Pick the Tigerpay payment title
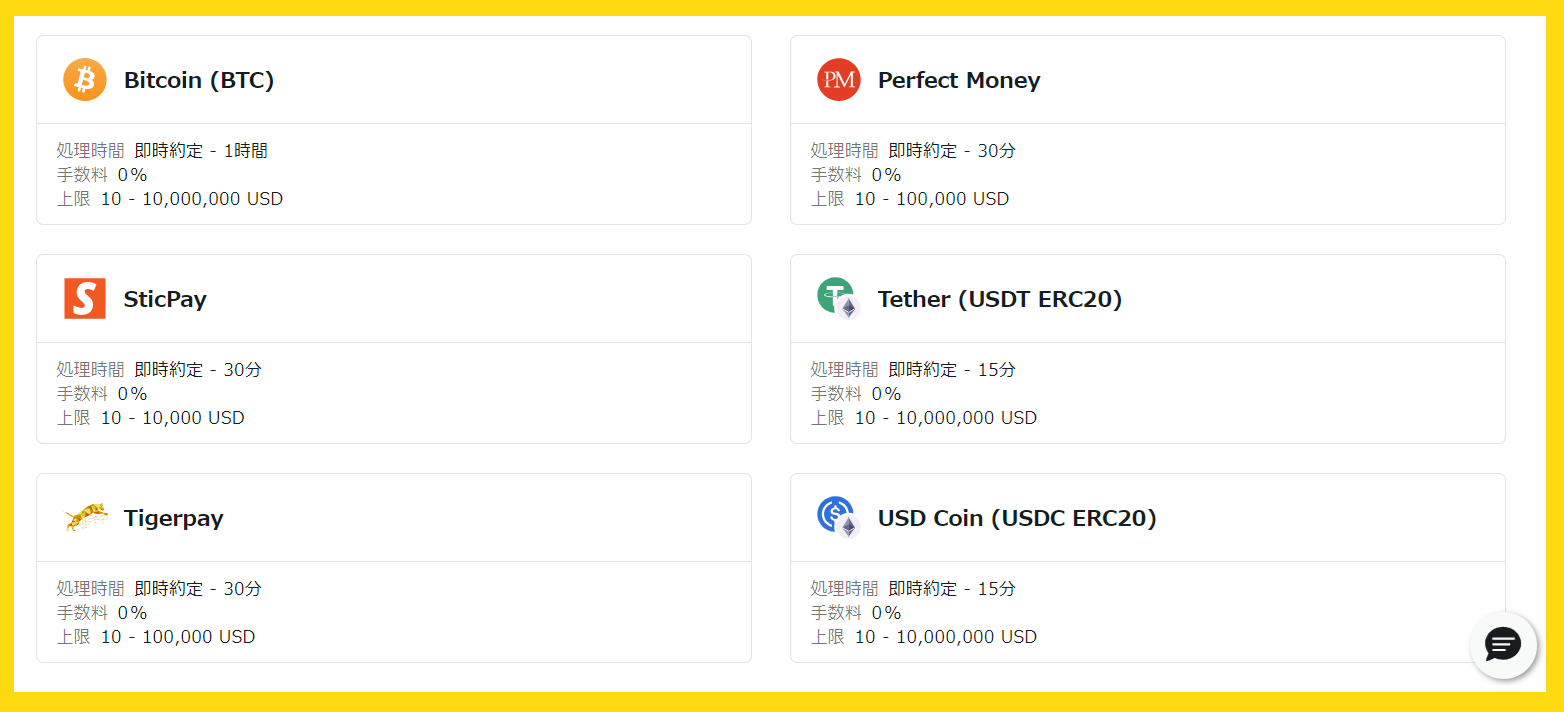The height and width of the screenshot is (712, 1564). click(x=174, y=518)
